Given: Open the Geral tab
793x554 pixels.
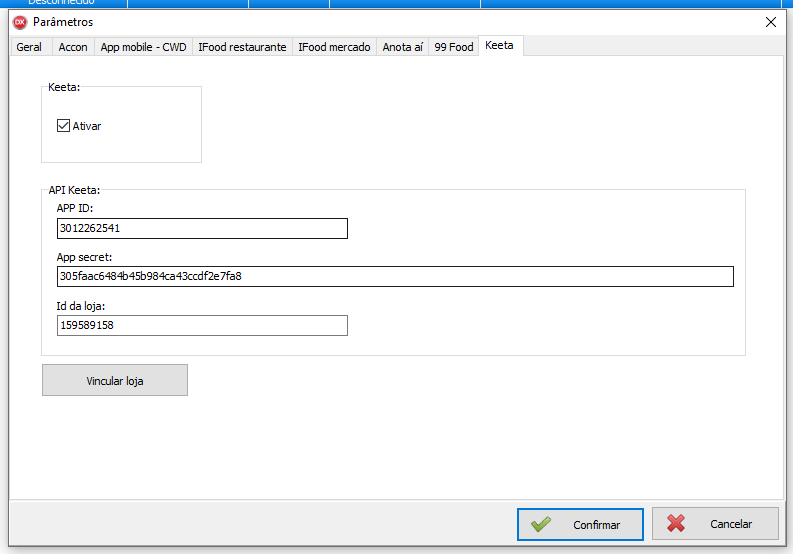Looking at the screenshot, I should pos(29,47).
